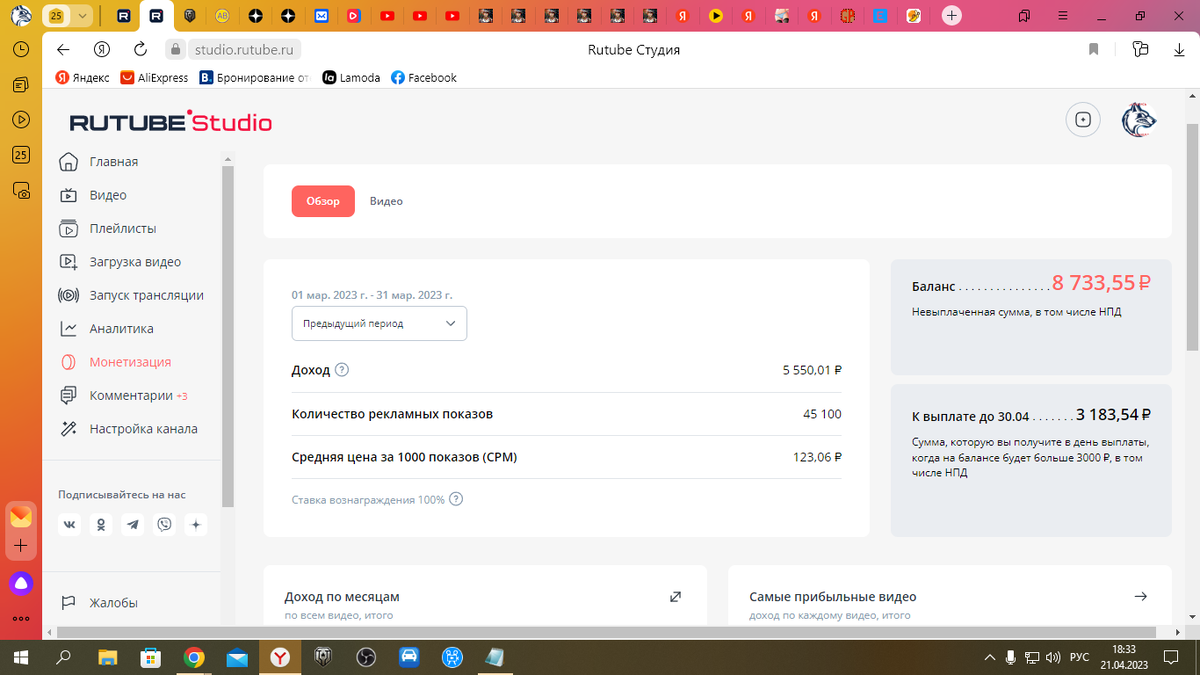Open the Odnoklassniki social link
The width and height of the screenshot is (1200, 675).
pos(101,524)
